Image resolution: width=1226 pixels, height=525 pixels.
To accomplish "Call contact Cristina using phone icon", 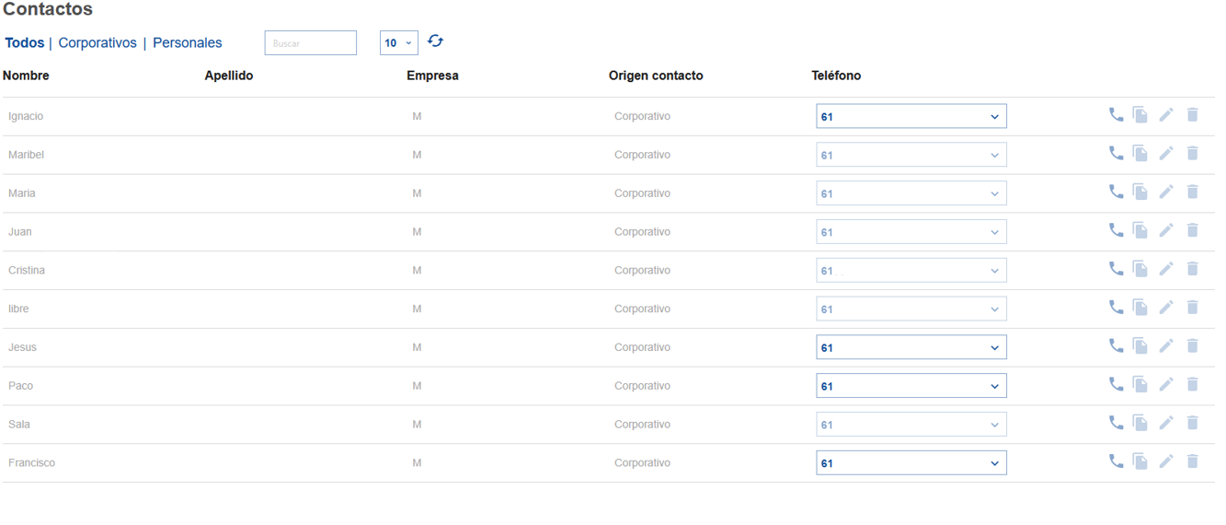I will [x=1116, y=269].
